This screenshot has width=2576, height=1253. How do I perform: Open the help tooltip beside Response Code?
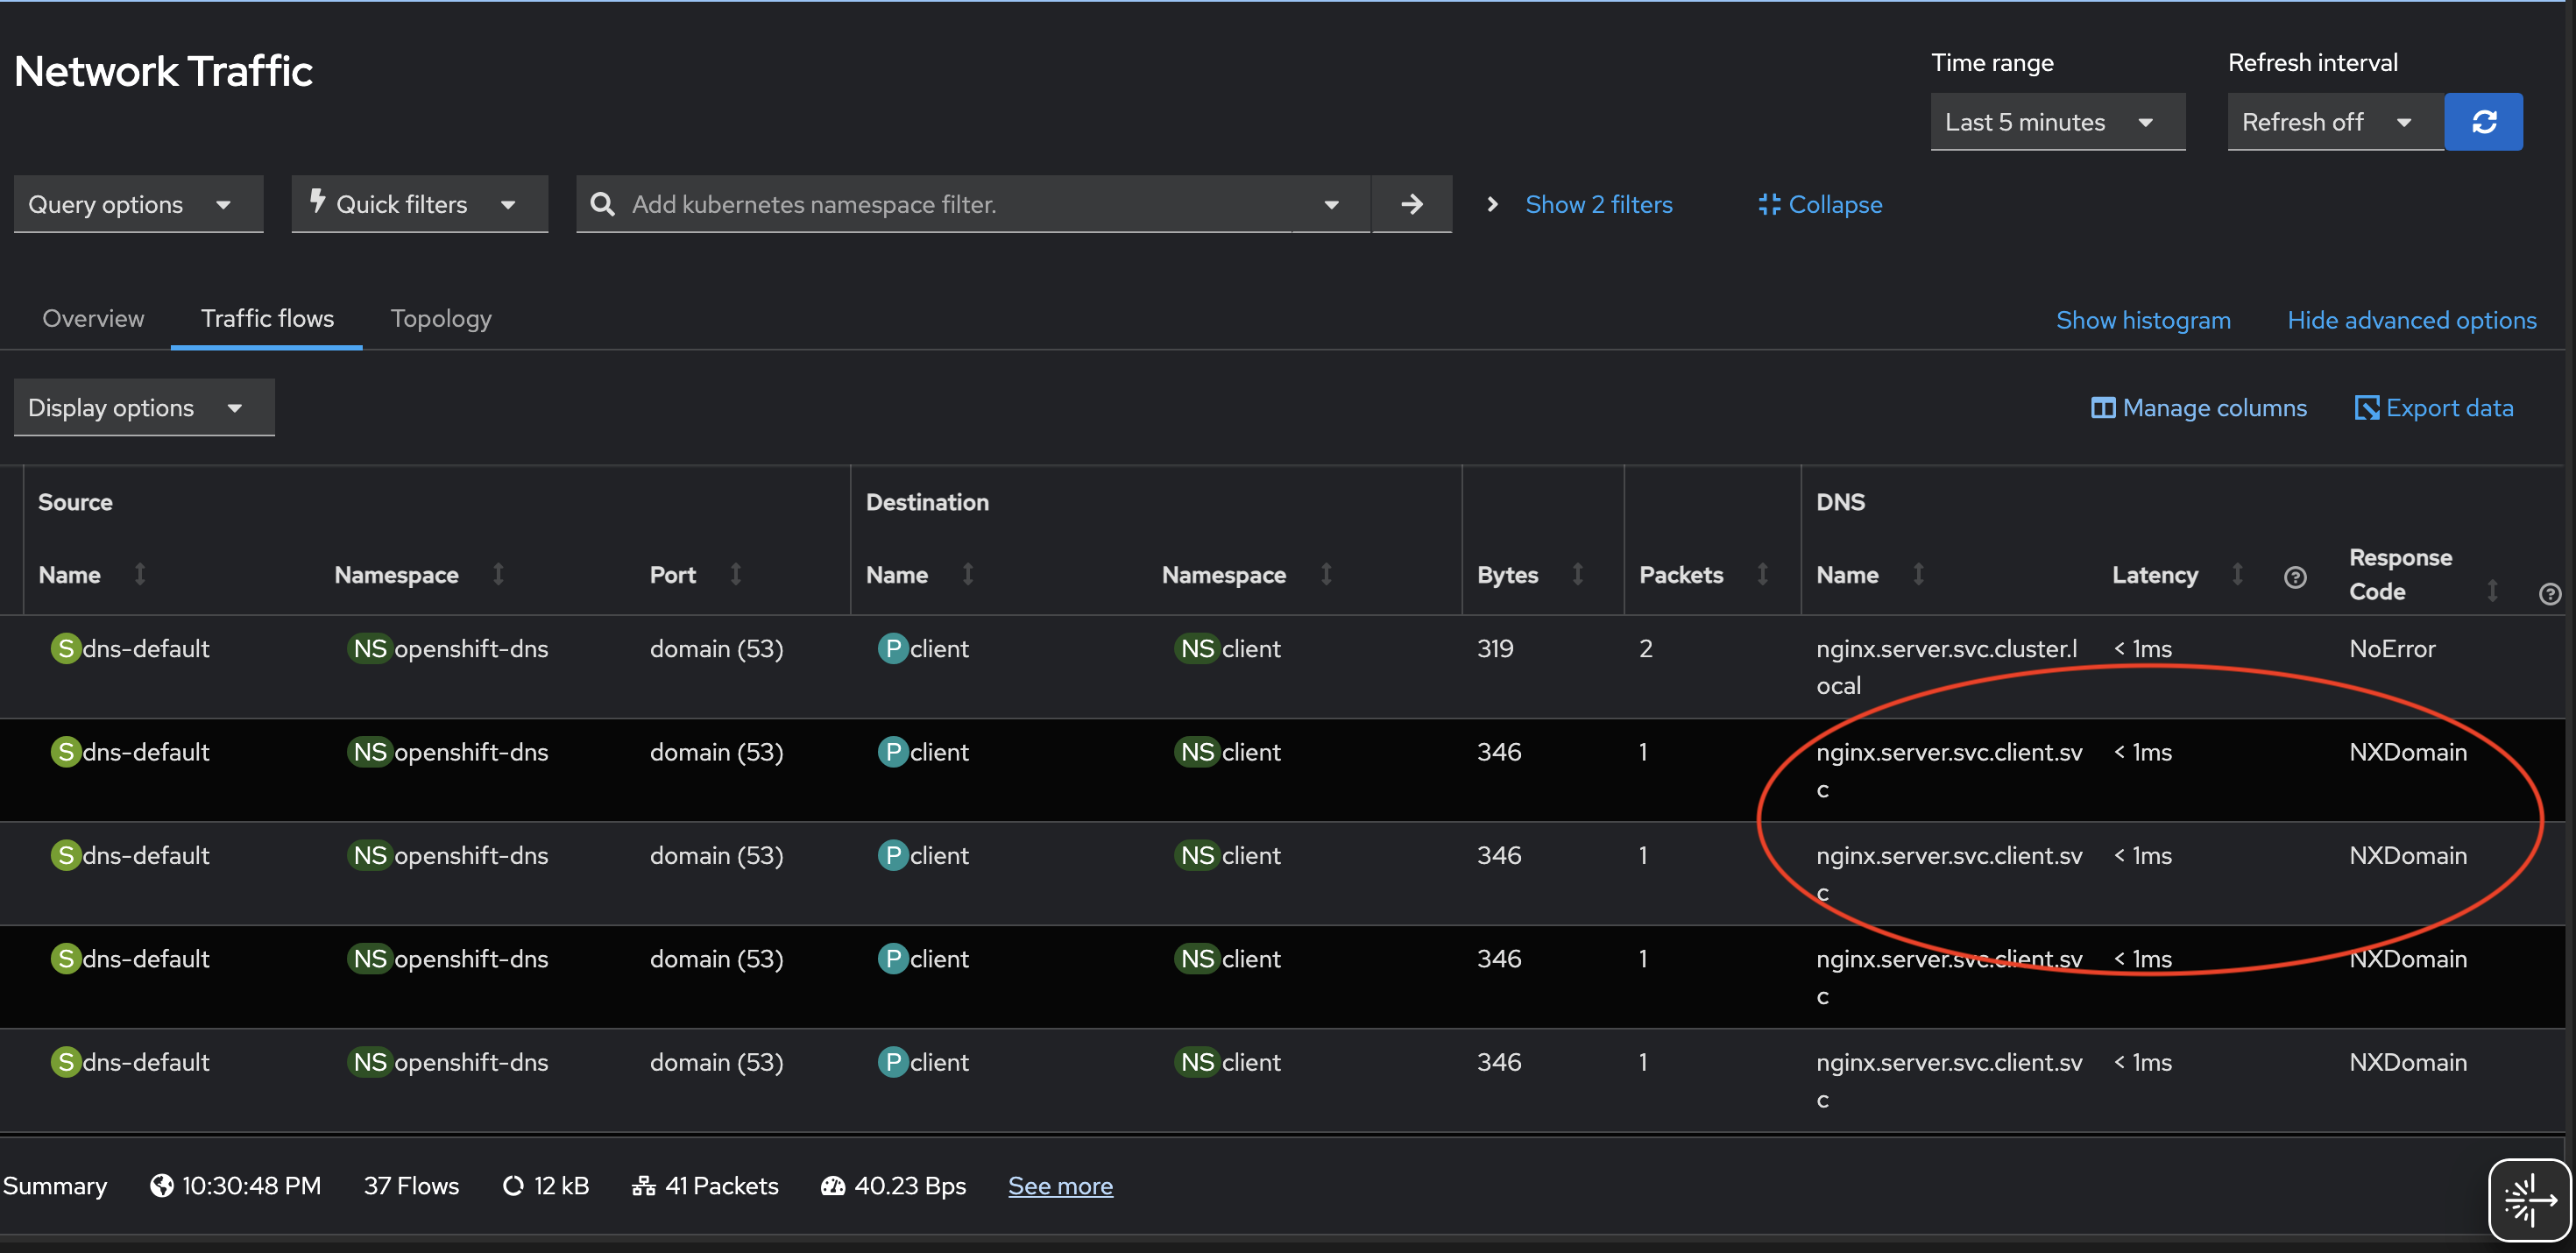click(2551, 592)
